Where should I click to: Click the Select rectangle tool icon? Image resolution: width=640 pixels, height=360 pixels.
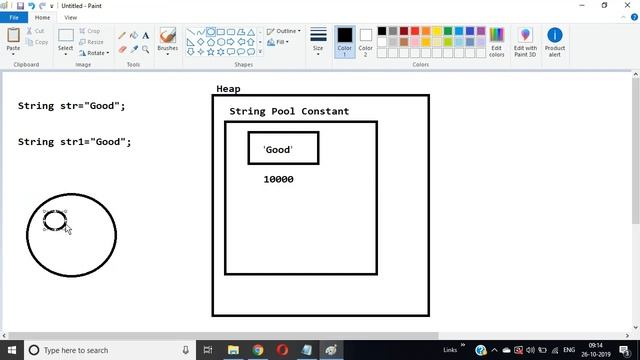click(66, 35)
